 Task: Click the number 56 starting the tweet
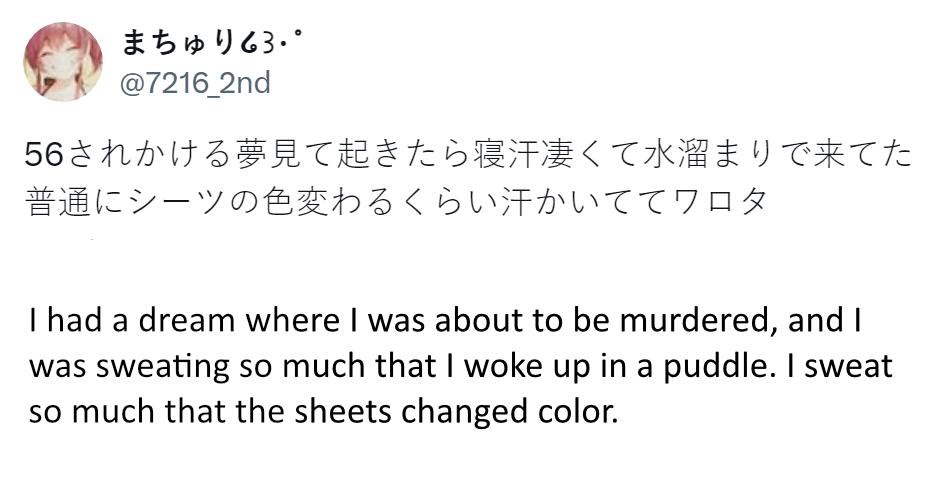[x=43, y=156]
